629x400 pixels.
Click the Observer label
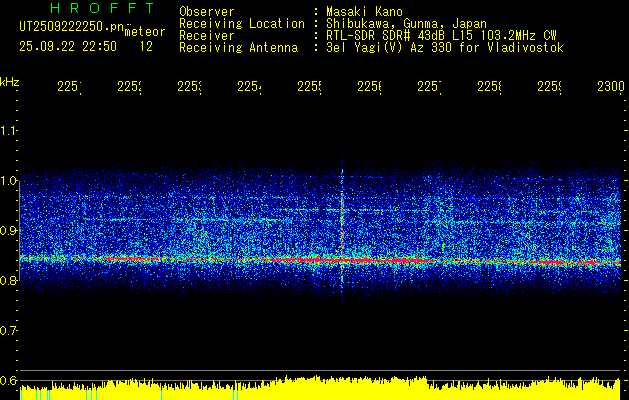(x=207, y=12)
